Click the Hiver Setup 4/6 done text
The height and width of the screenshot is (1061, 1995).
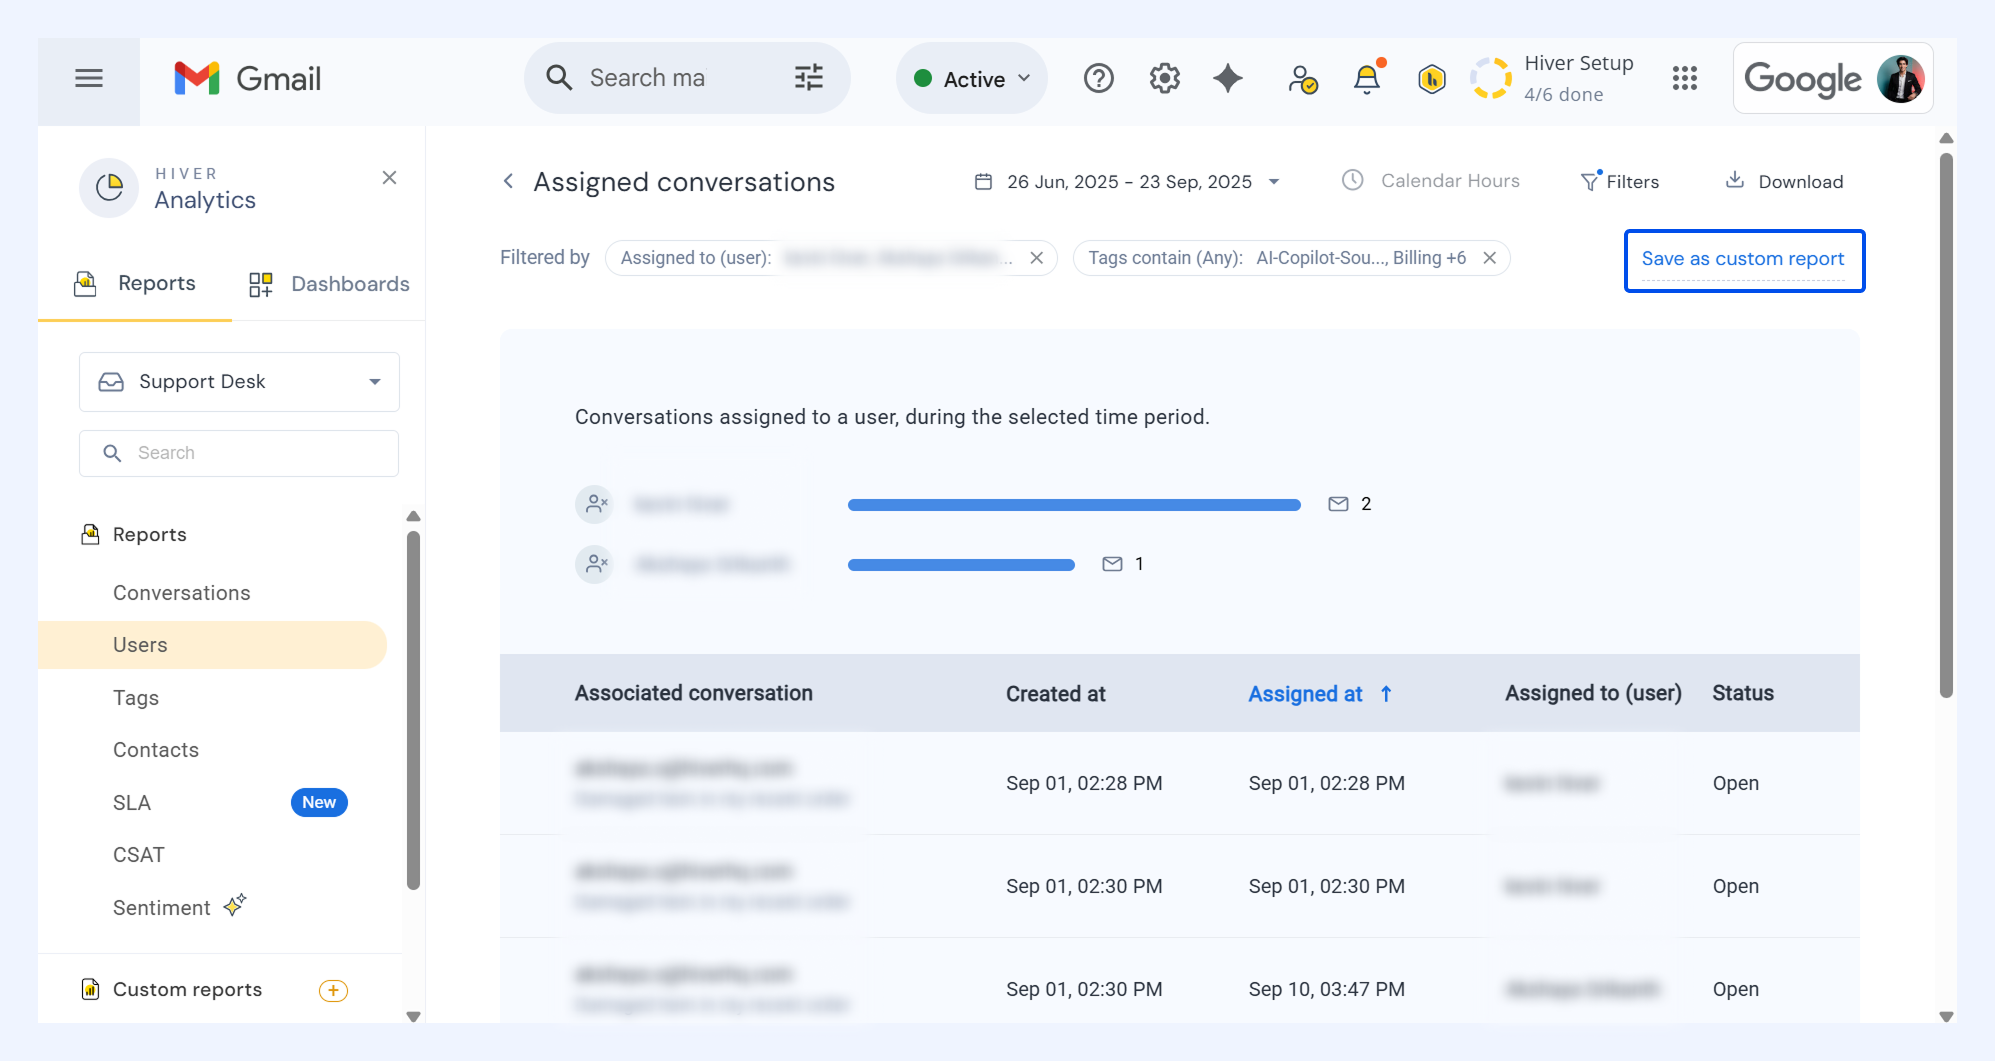1579,78
